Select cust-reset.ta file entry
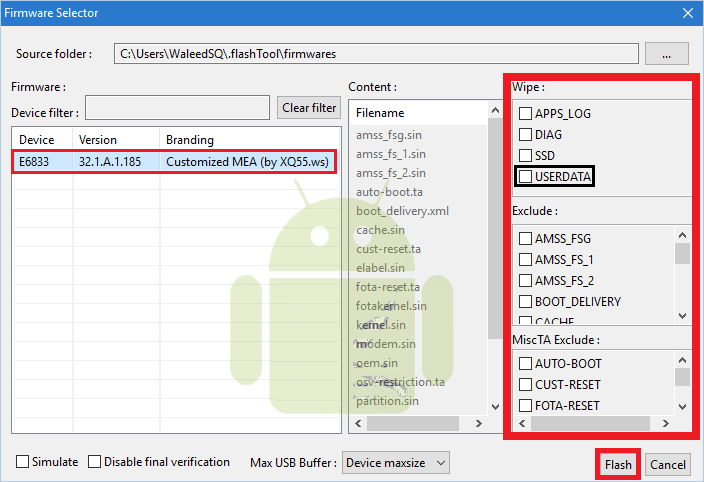Screen dimensions: 704x482 388,249
